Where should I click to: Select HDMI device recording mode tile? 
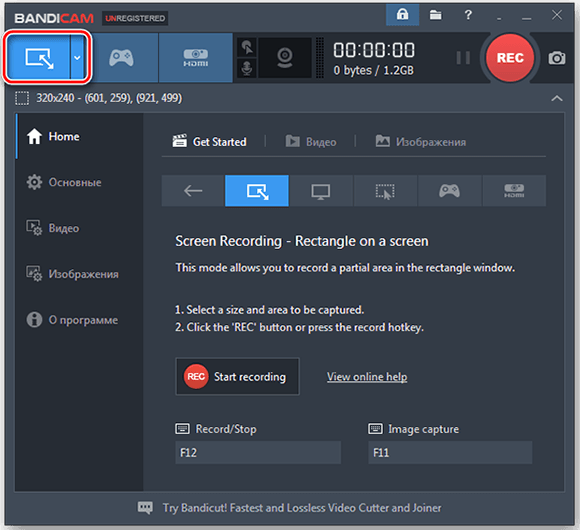coord(514,191)
